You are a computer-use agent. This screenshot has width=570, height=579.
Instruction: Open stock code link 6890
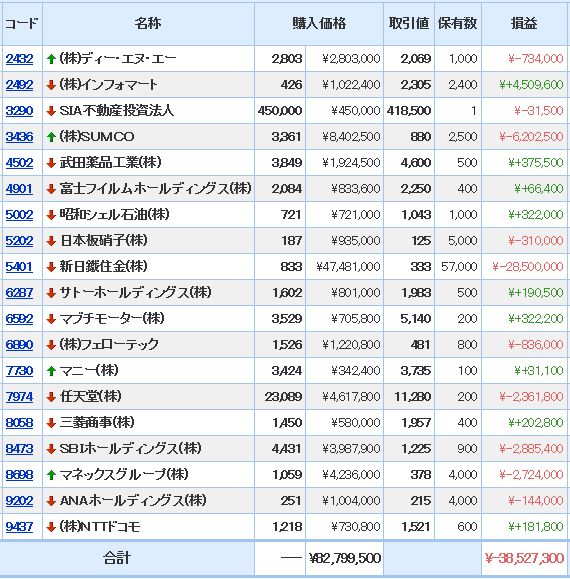pyautogui.click(x=19, y=345)
